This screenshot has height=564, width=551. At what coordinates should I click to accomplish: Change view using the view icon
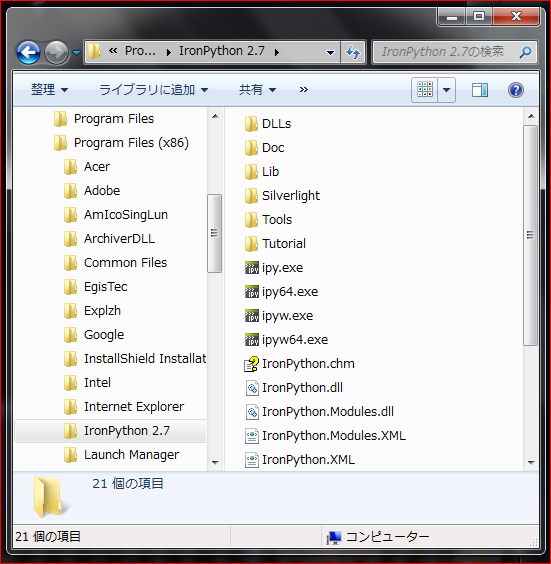pos(425,90)
